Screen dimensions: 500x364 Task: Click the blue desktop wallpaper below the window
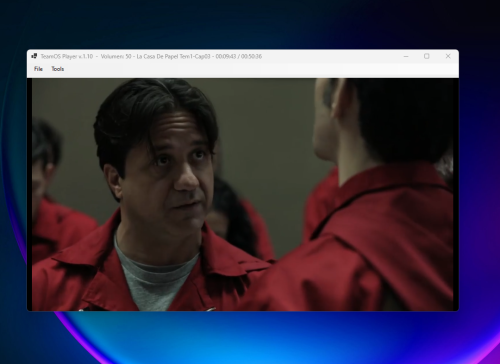point(250,337)
